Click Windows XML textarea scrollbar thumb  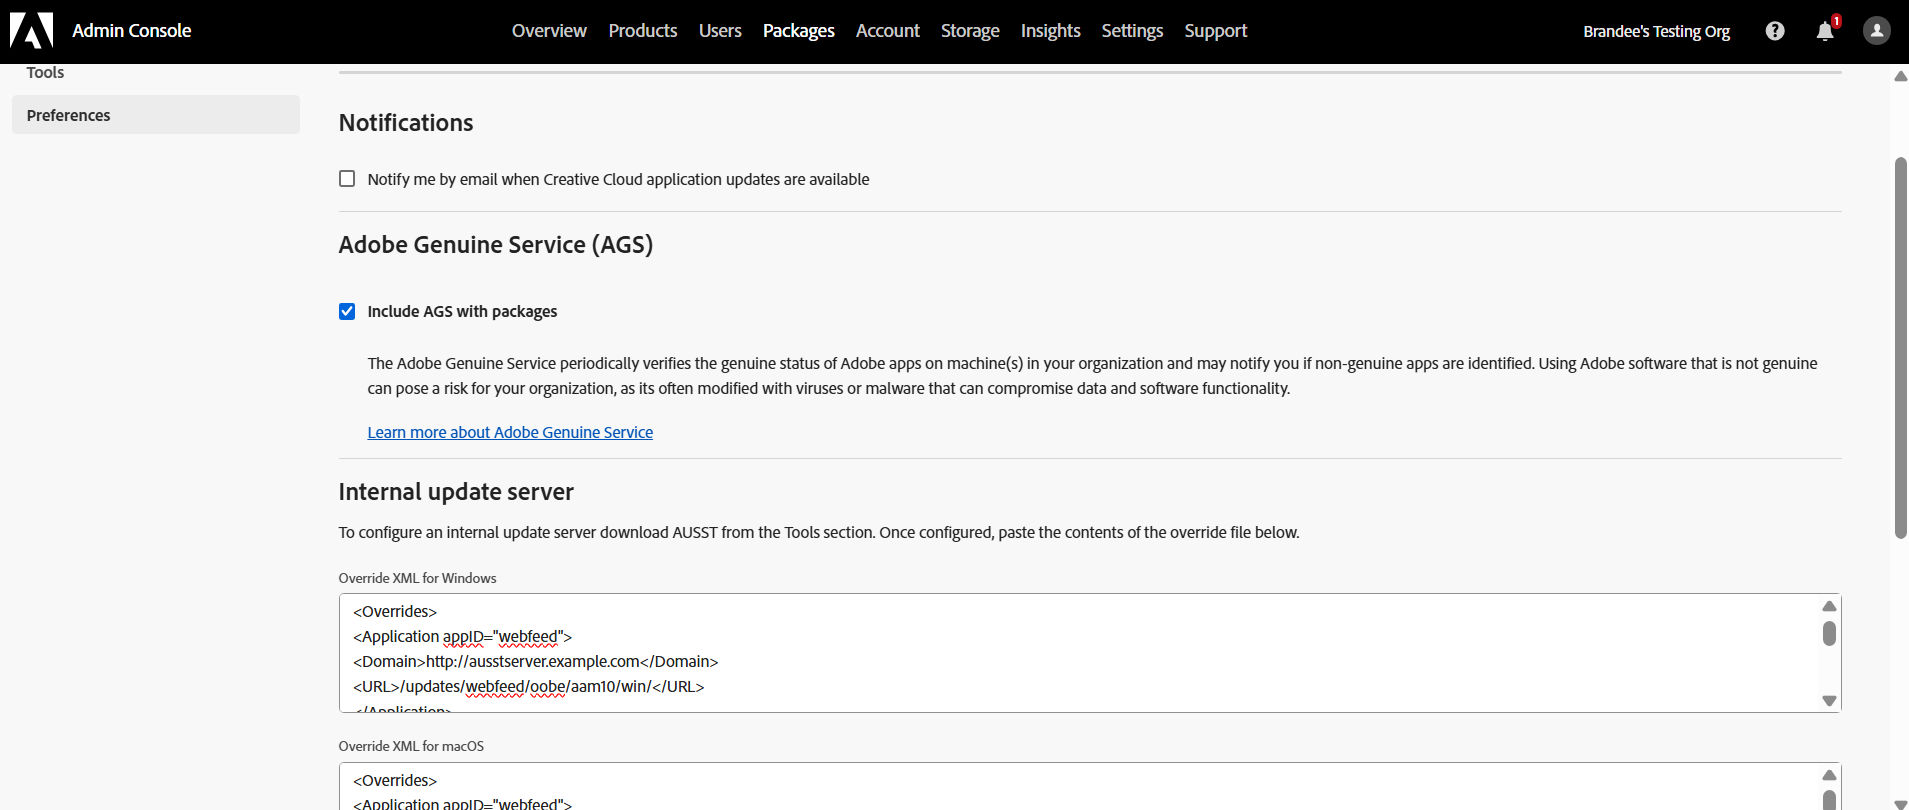pyautogui.click(x=1829, y=633)
